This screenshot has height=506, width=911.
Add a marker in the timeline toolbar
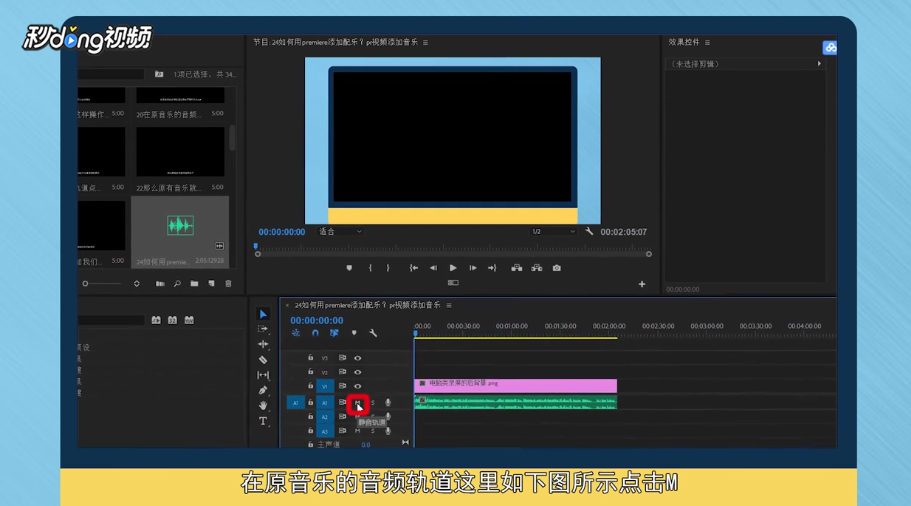pos(354,333)
